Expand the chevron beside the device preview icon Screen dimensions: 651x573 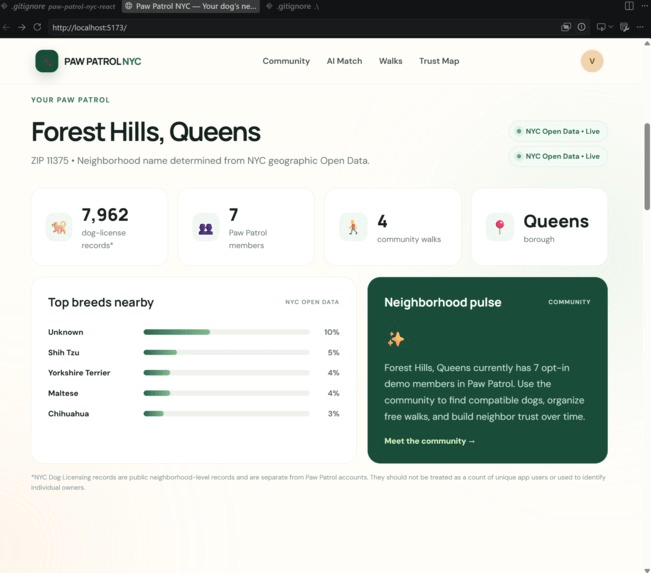[610, 27]
